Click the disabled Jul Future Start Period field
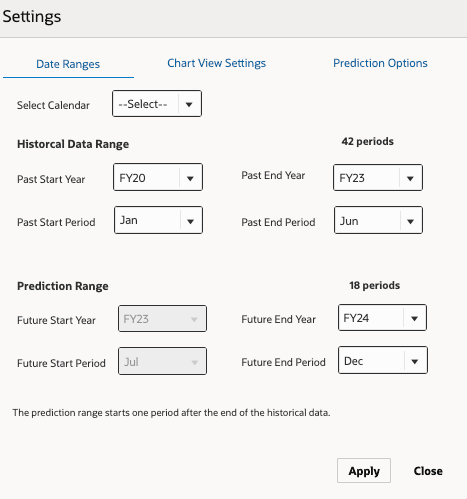The width and height of the screenshot is (467, 499). point(162,361)
